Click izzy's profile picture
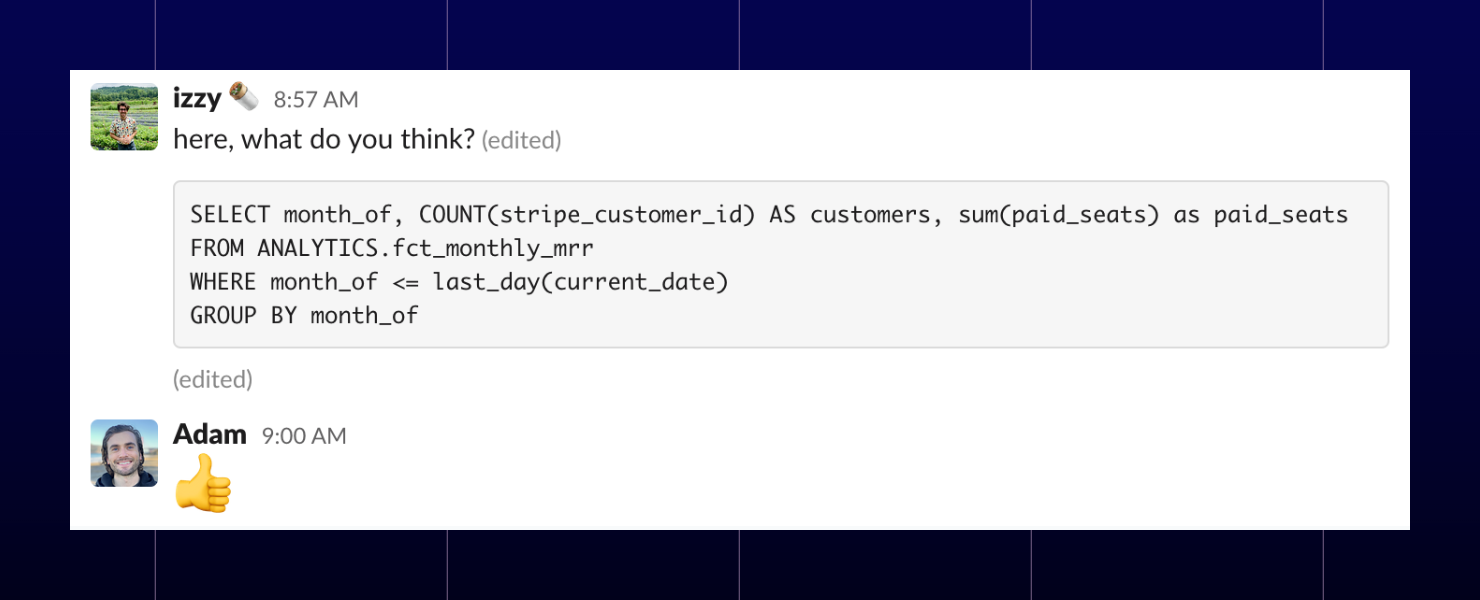Viewport: 1480px width, 600px height. (123, 116)
